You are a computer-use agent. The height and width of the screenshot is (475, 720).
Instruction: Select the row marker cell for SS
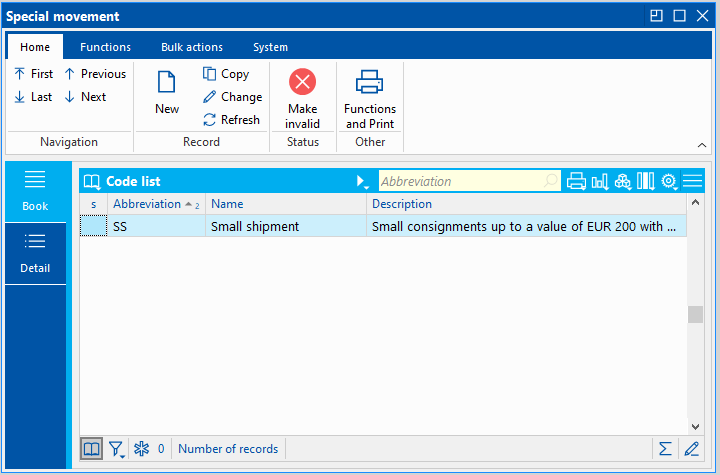pos(93,227)
